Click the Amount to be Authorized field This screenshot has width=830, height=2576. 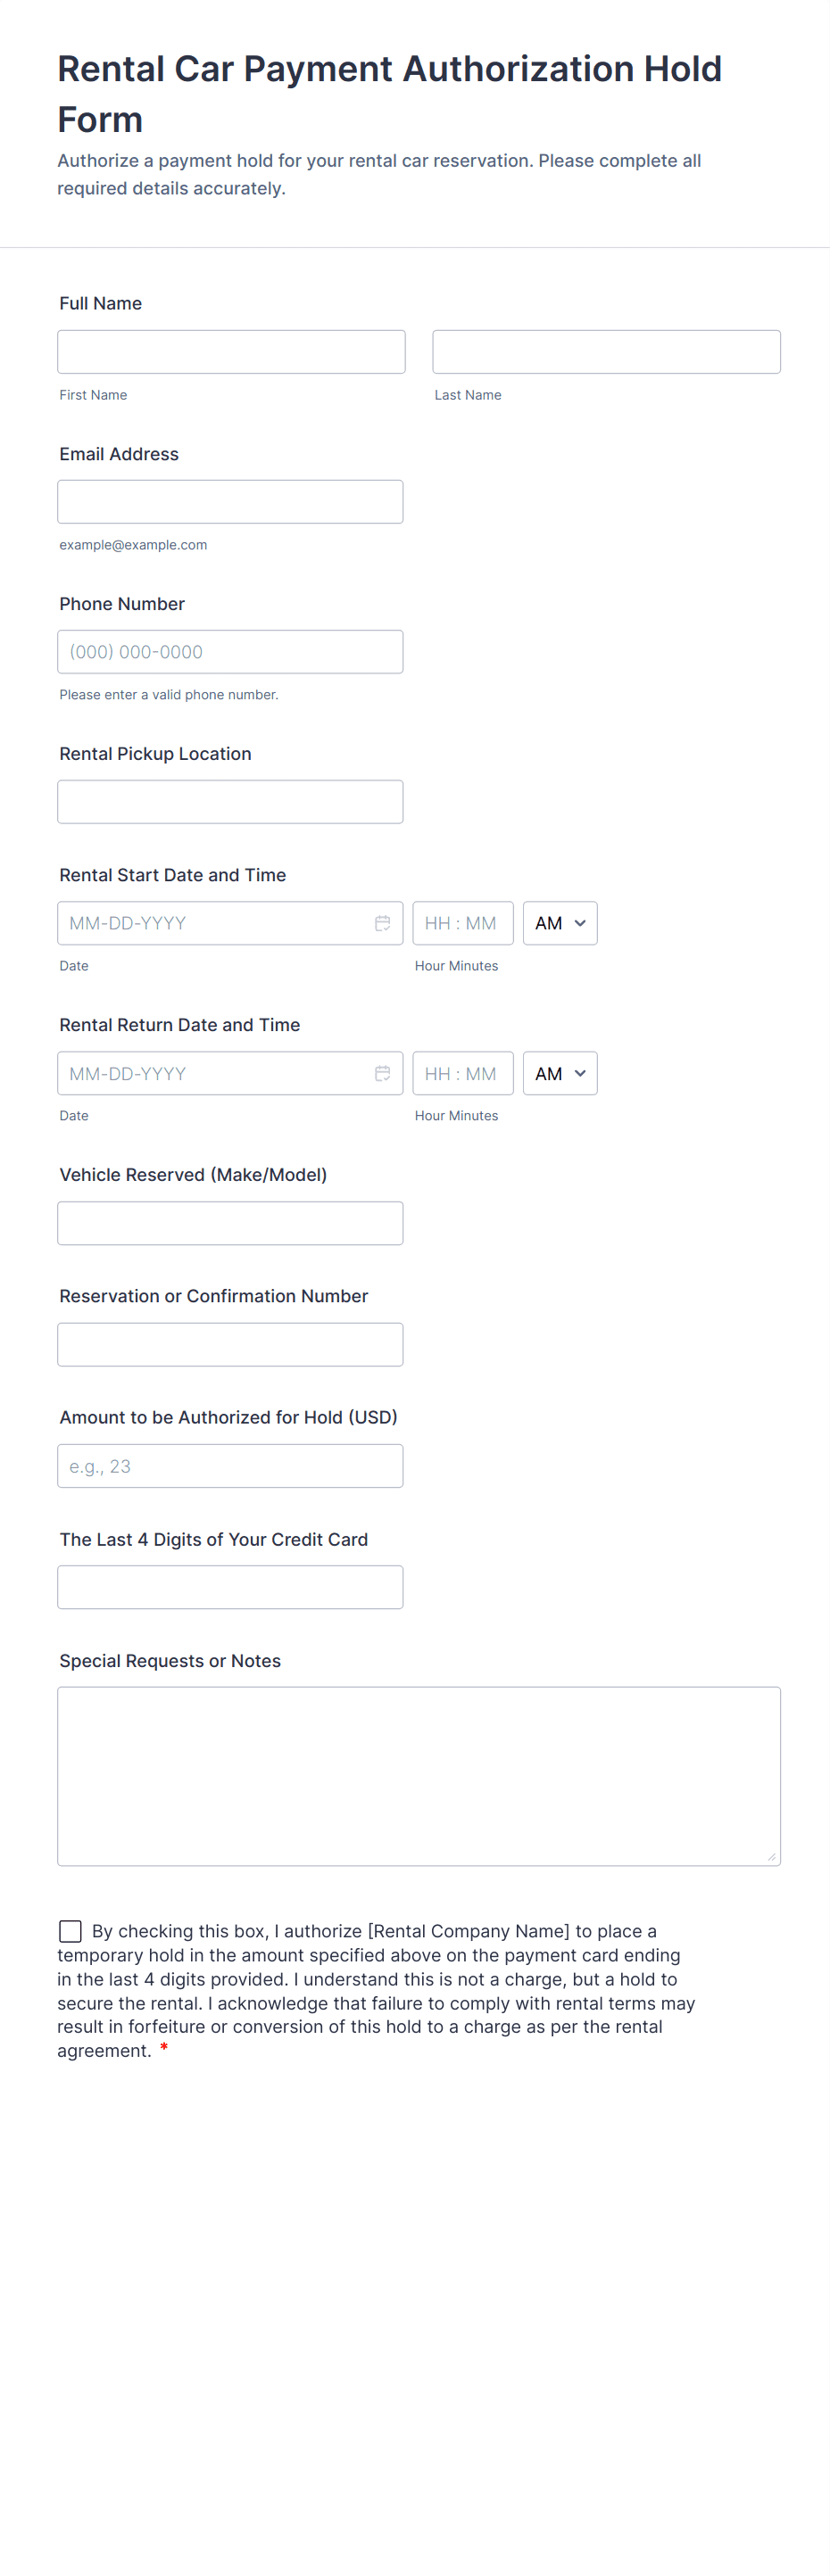[x=230, y=1466]
